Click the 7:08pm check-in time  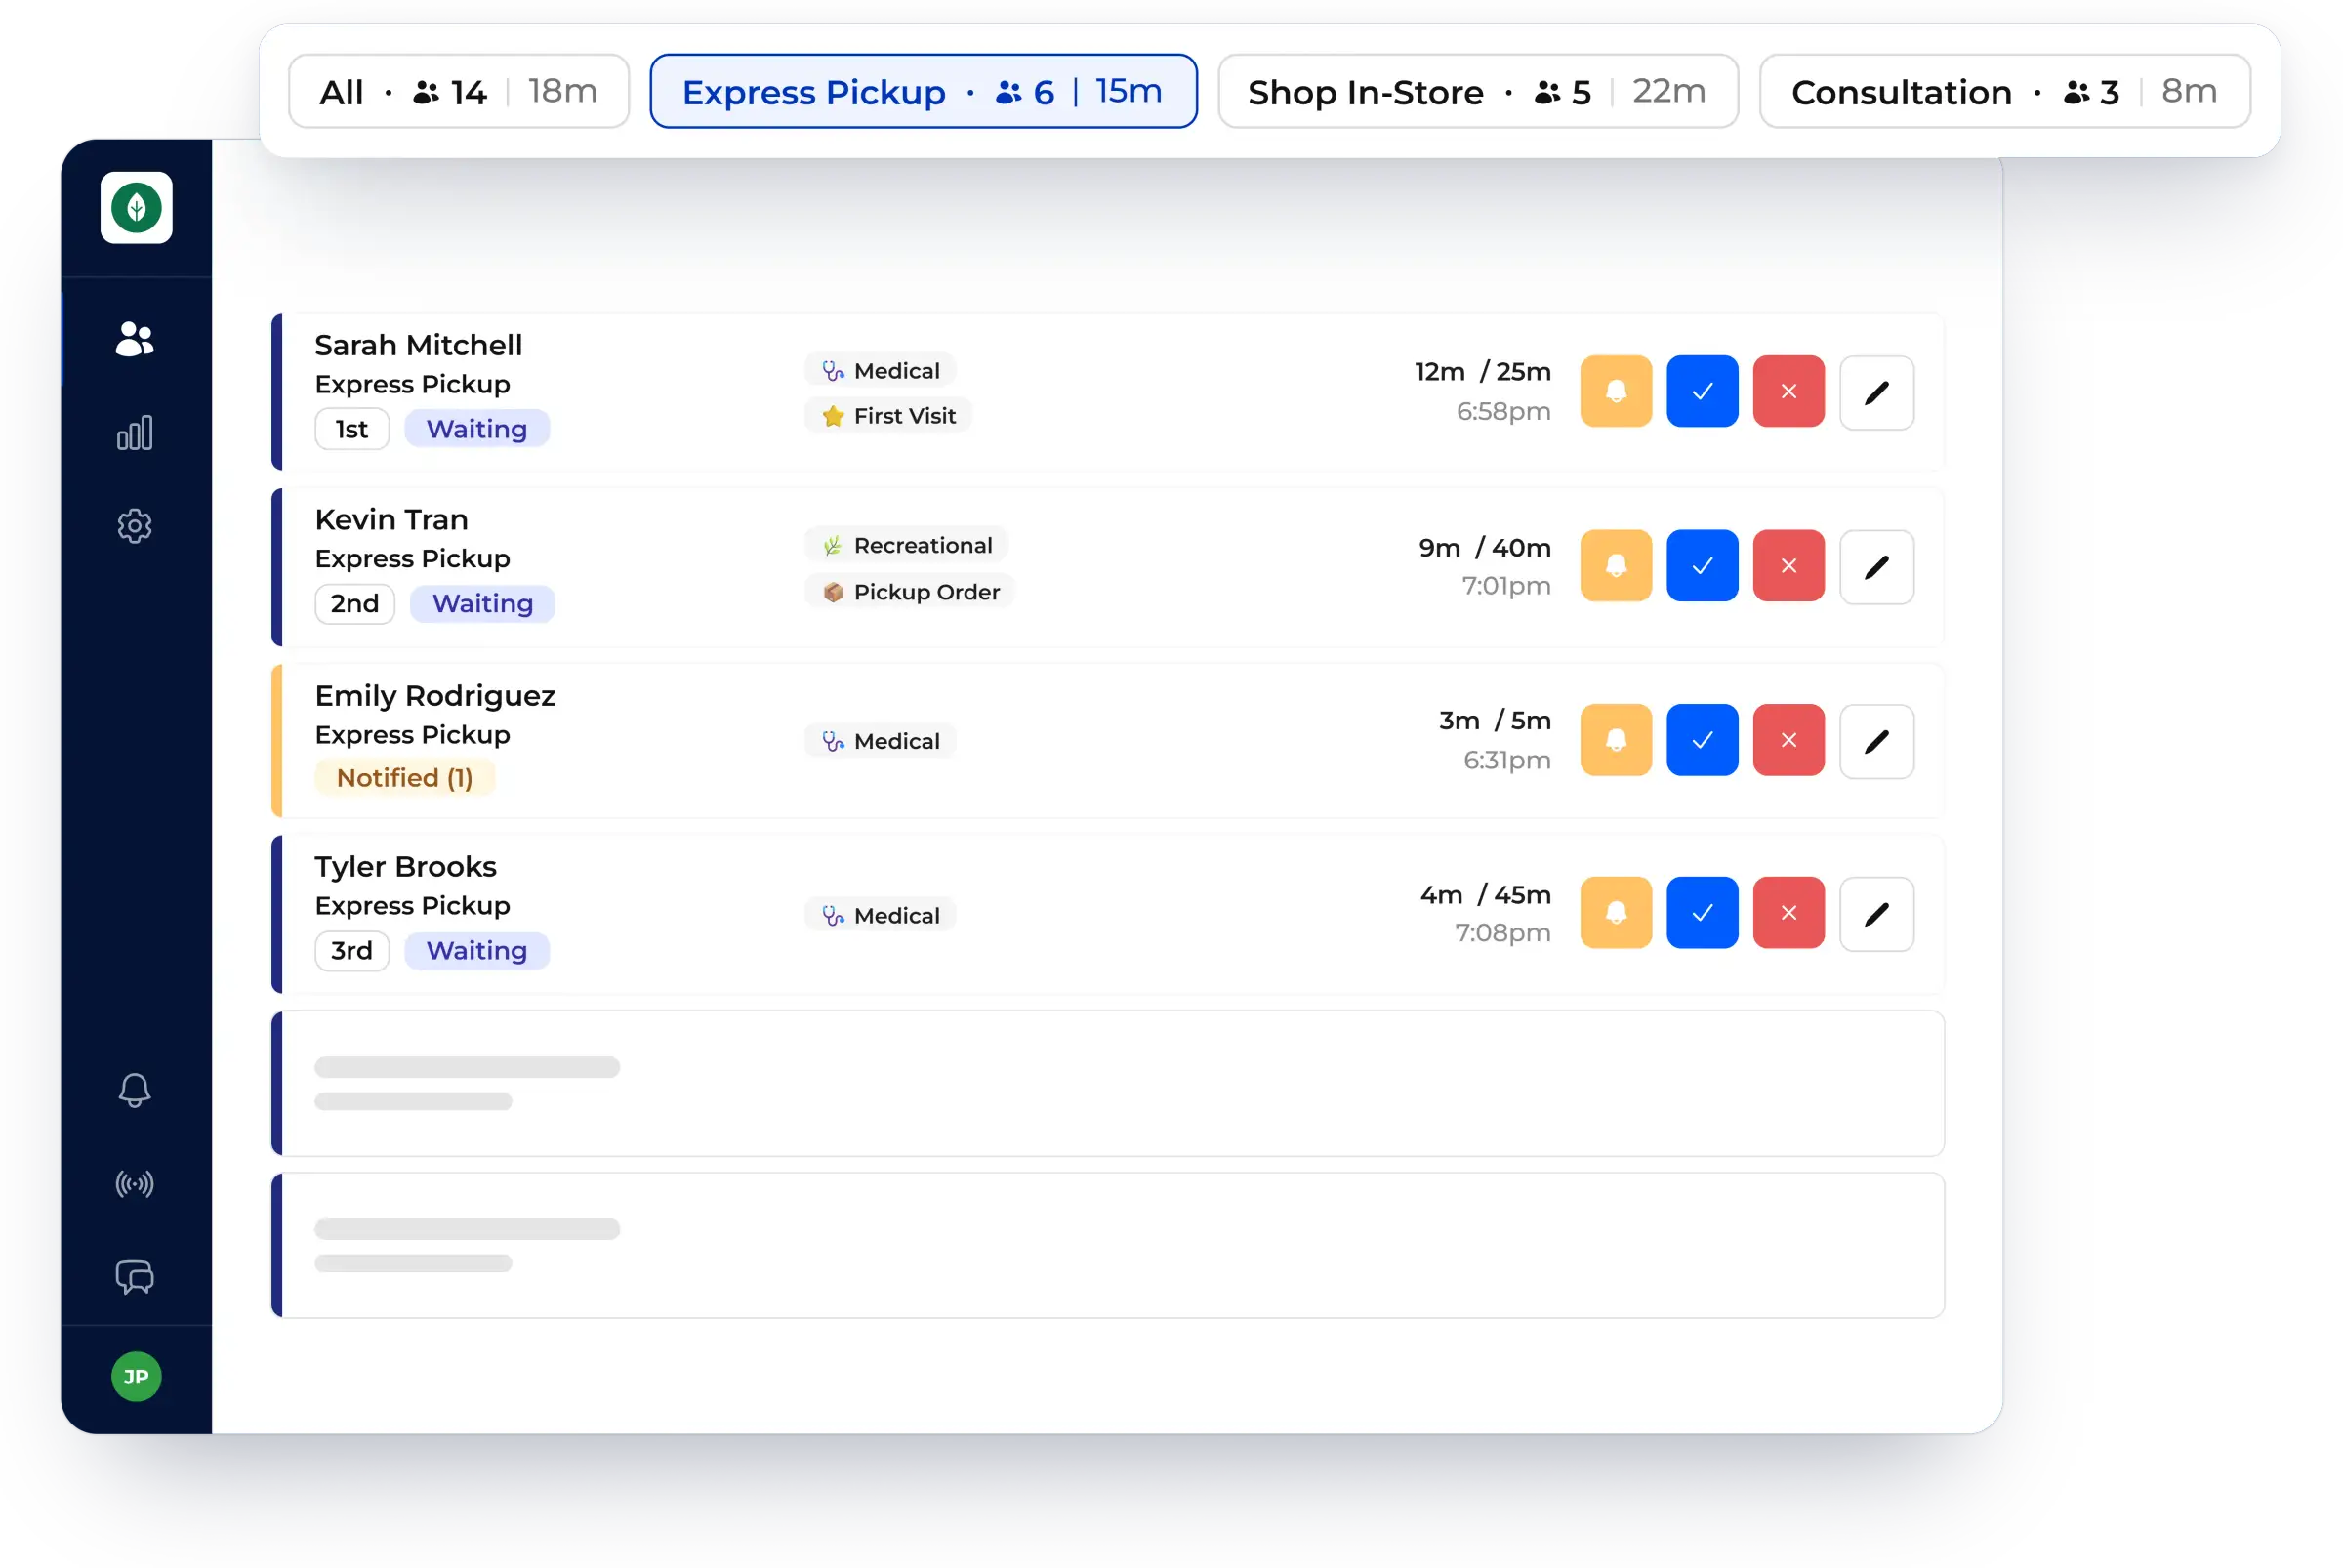pyautogui.click(x=1502, y=932)
